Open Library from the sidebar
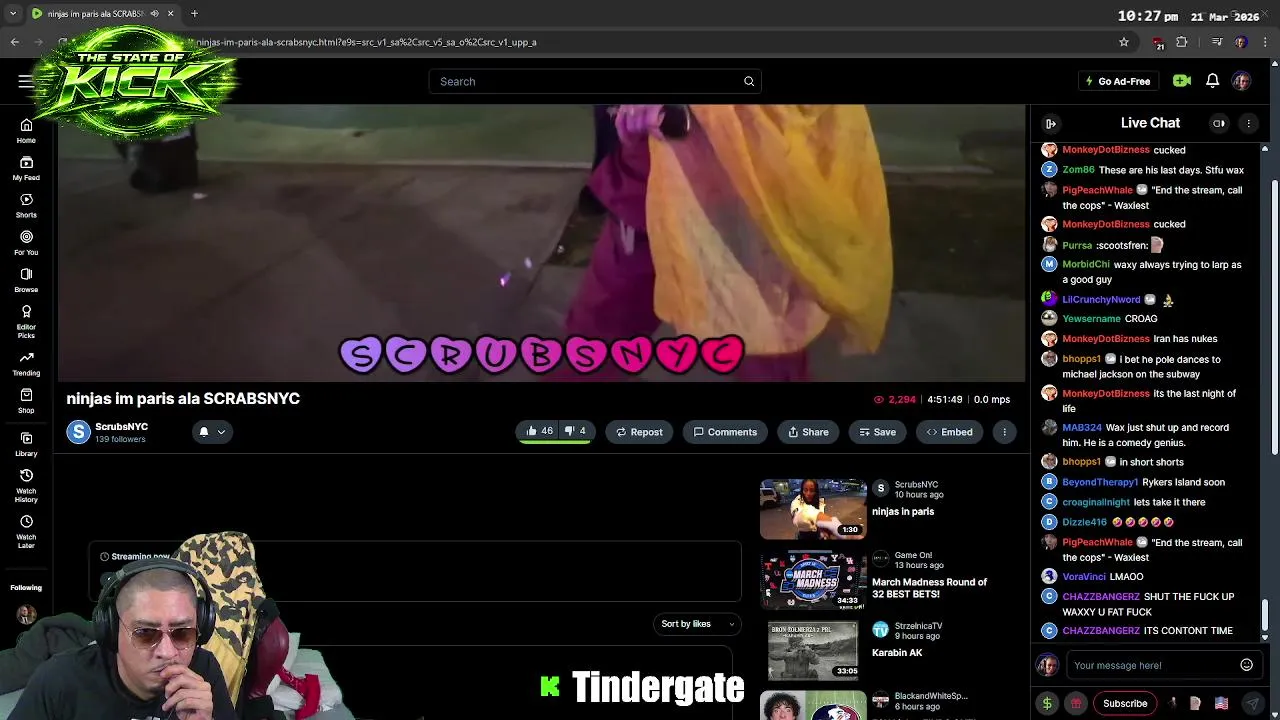The image size is (1280, 720). tap(26, 444)
